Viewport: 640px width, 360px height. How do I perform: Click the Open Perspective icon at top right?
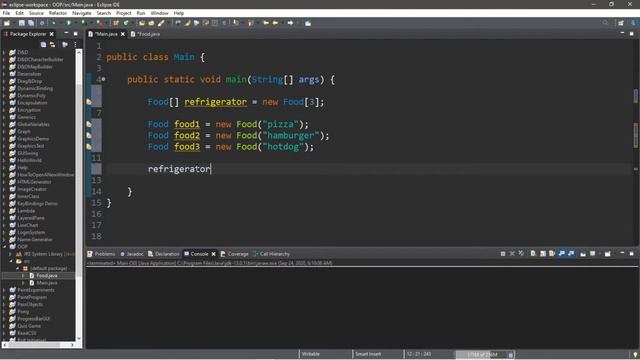click(621, 23)
